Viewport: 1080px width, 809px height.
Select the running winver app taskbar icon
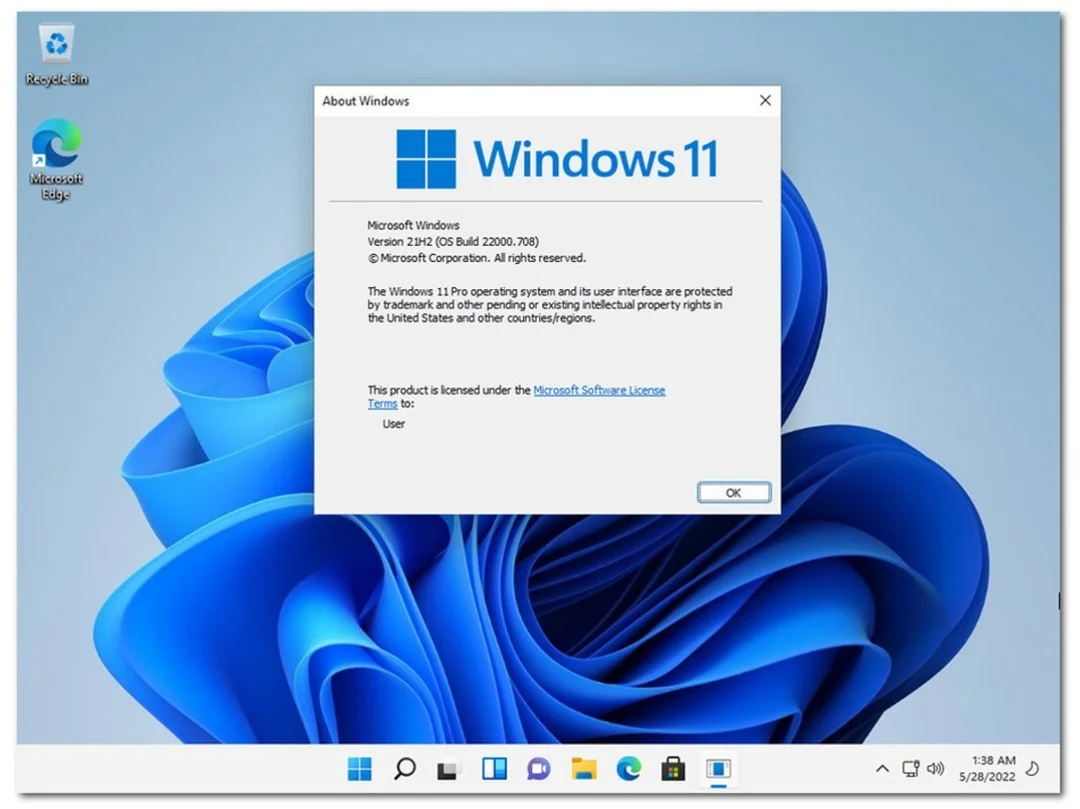click(x=718, y=769)
